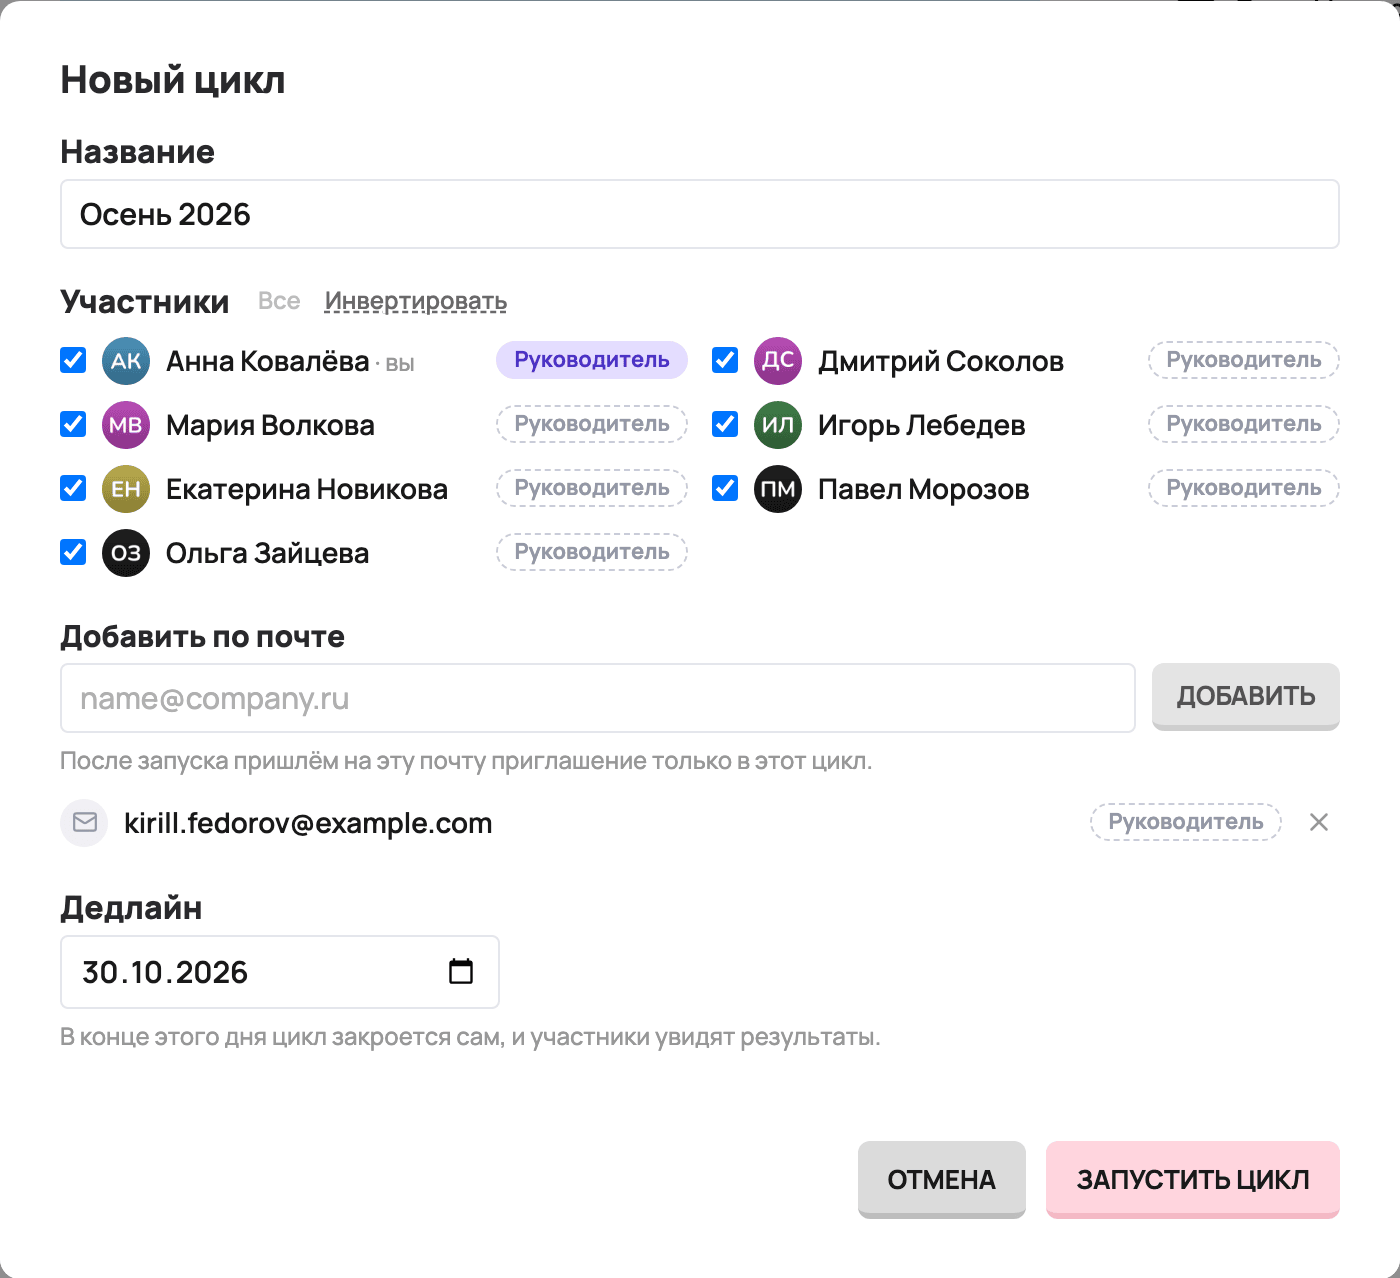
Task: Mark Дмитрий Соколов as Руководитель
Action: 1244,360
